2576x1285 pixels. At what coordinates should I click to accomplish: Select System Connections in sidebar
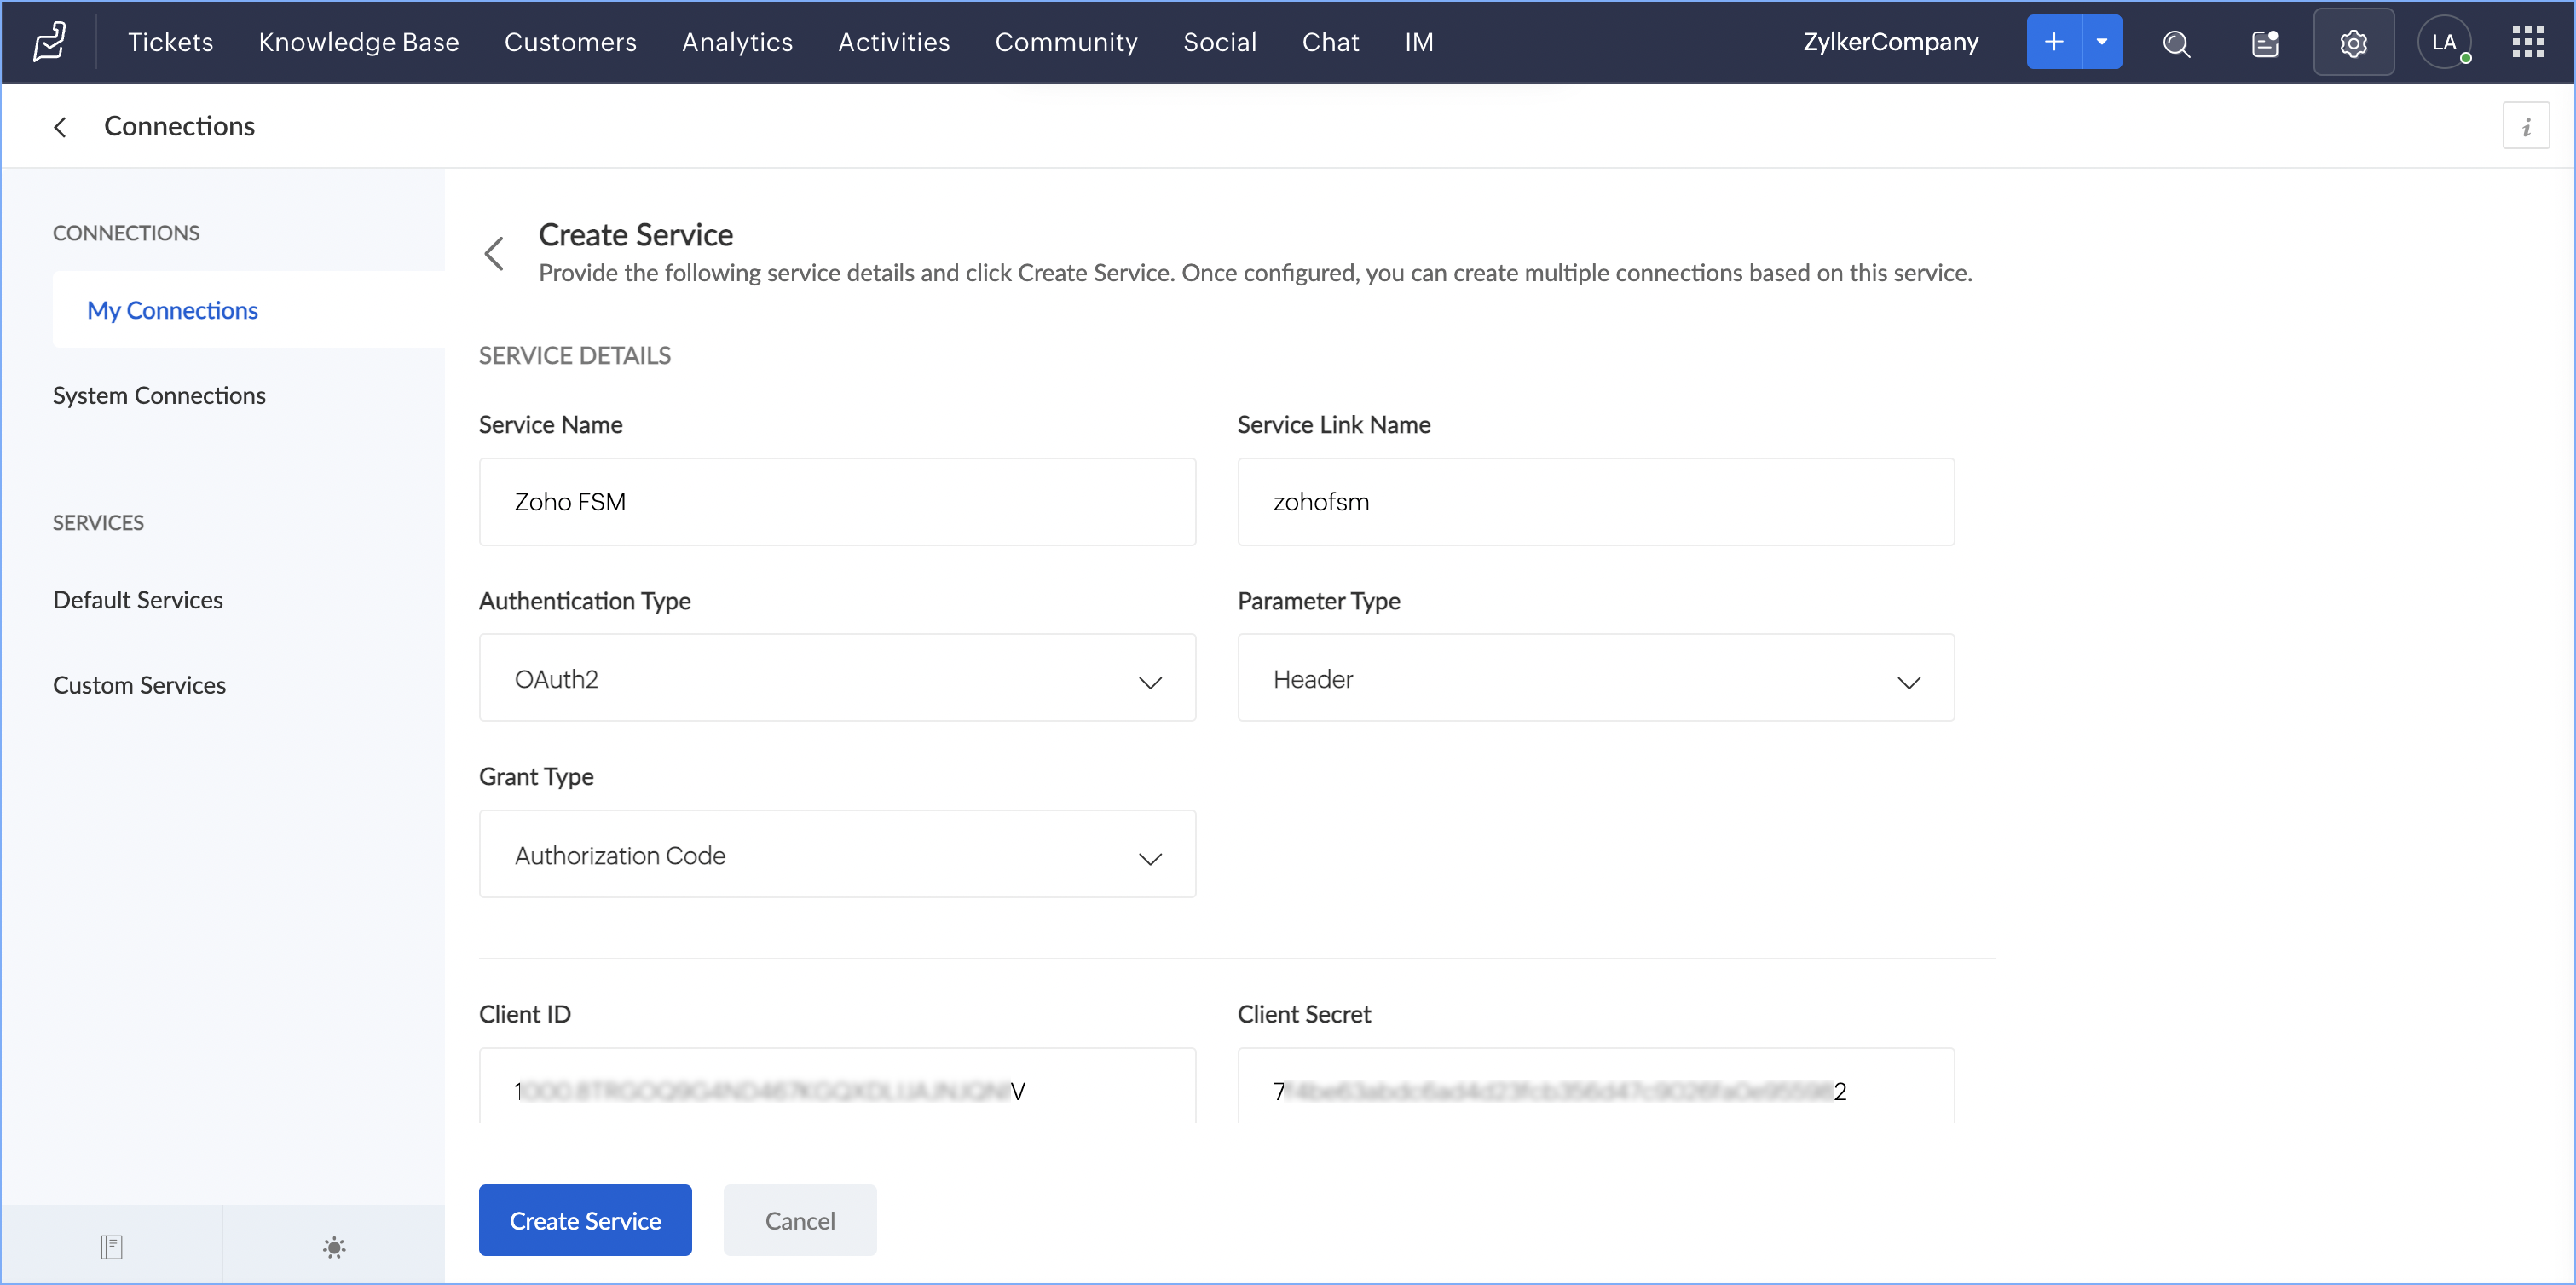tap(159, 395)
